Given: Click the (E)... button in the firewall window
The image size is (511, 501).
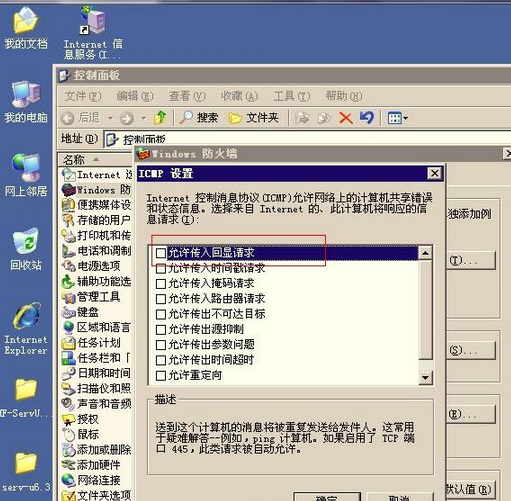Looking at the screenshot, I should pyautogui.click(x=471, y=414).
